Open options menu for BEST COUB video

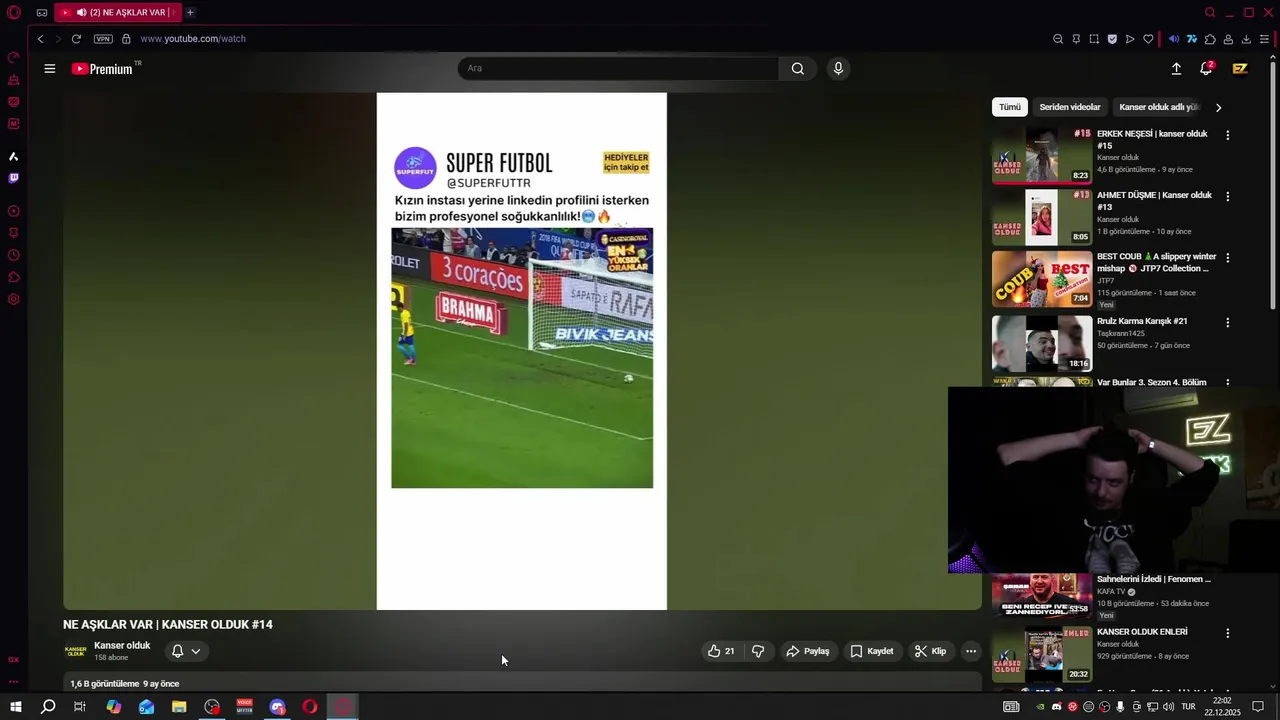1228,258
